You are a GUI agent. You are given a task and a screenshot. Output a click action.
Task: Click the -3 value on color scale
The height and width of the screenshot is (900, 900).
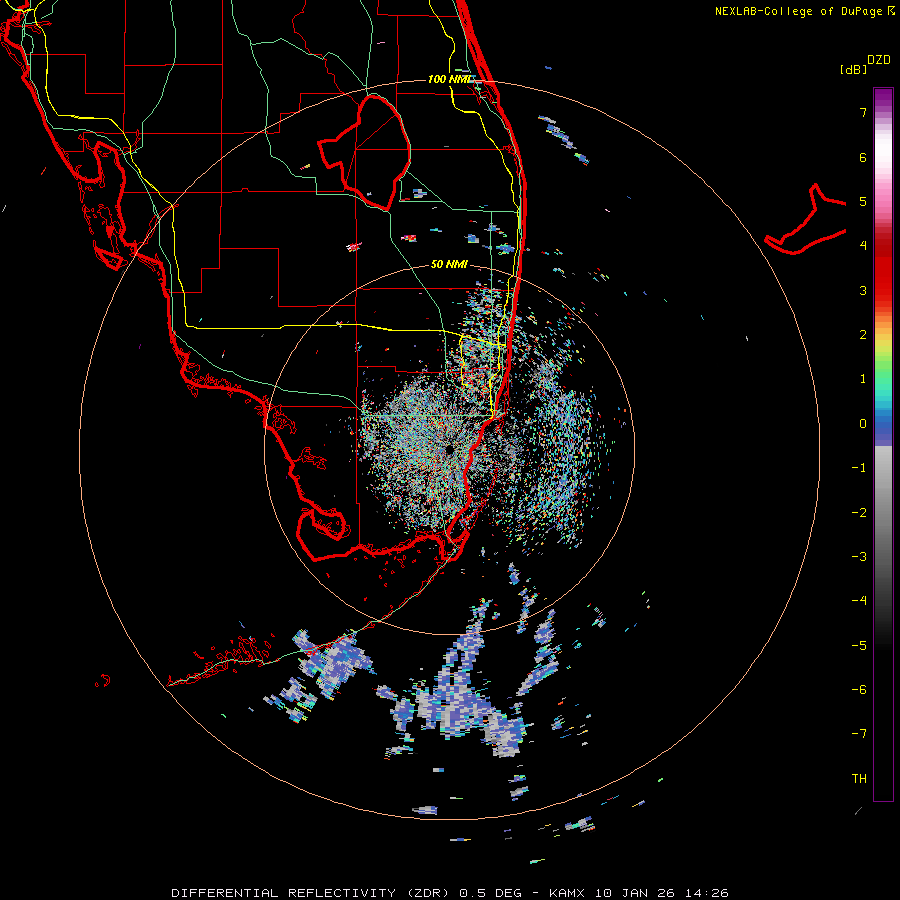[x=859, y=557]
